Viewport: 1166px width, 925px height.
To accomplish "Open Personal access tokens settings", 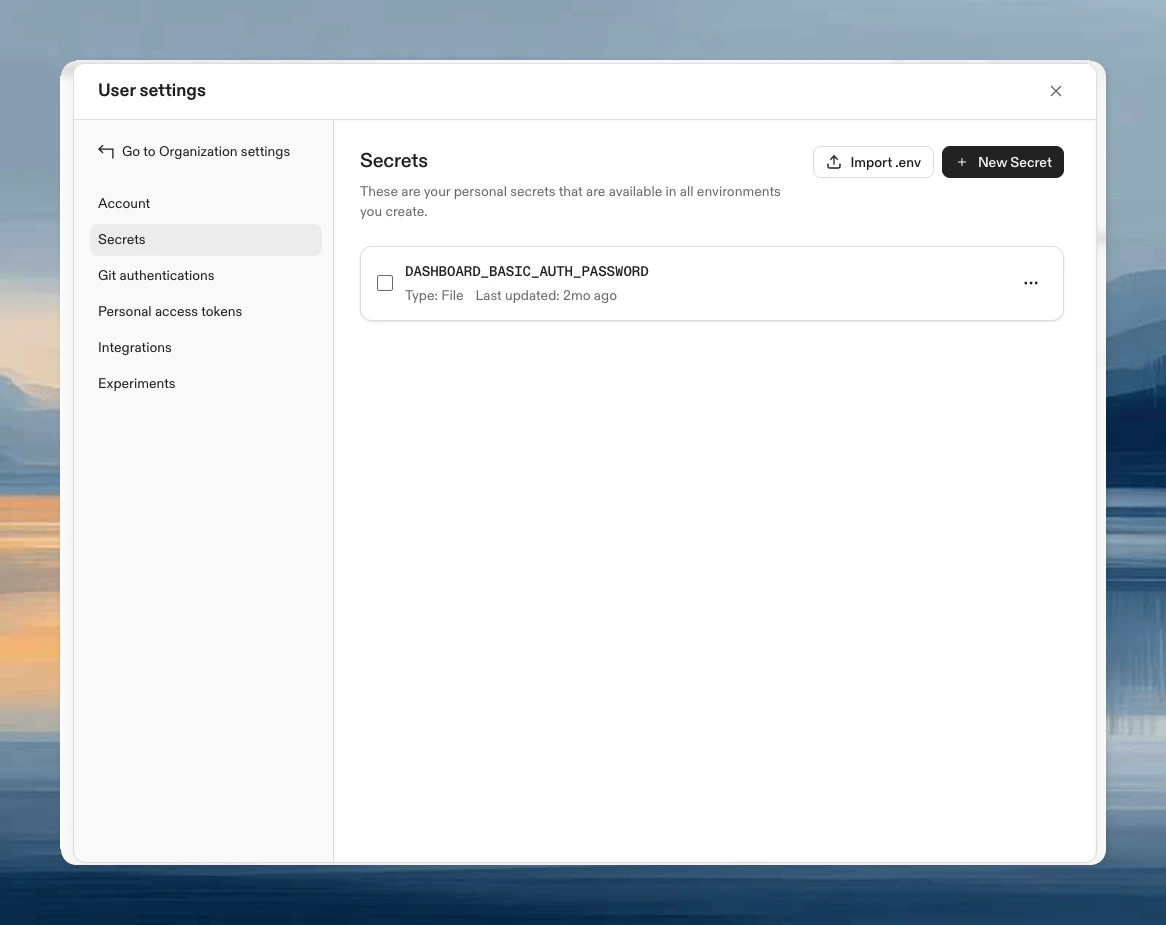I will coord(170,311).
